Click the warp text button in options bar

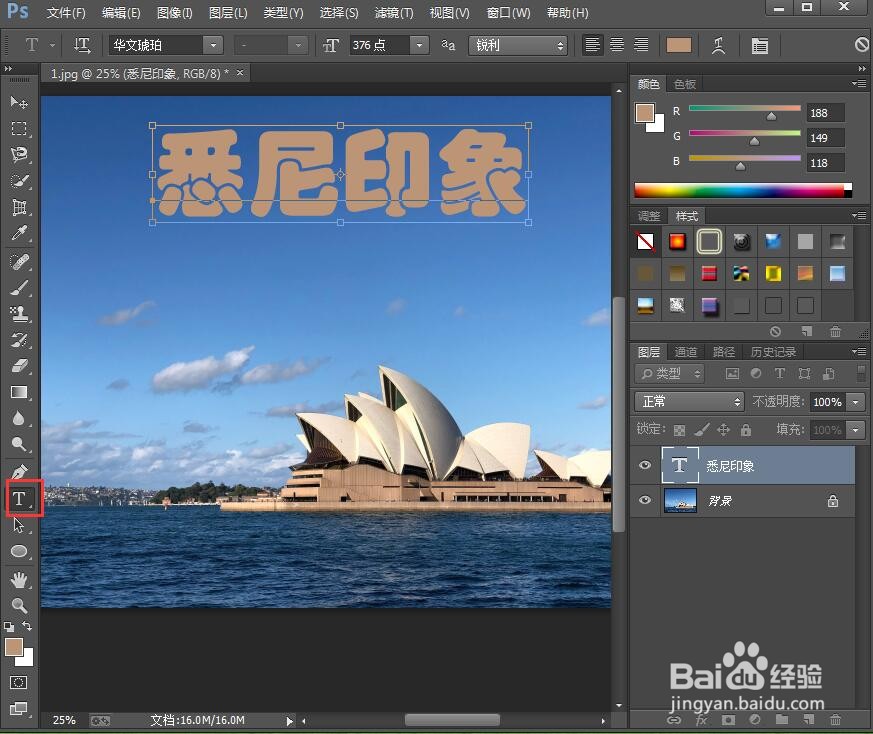[719, 45]
